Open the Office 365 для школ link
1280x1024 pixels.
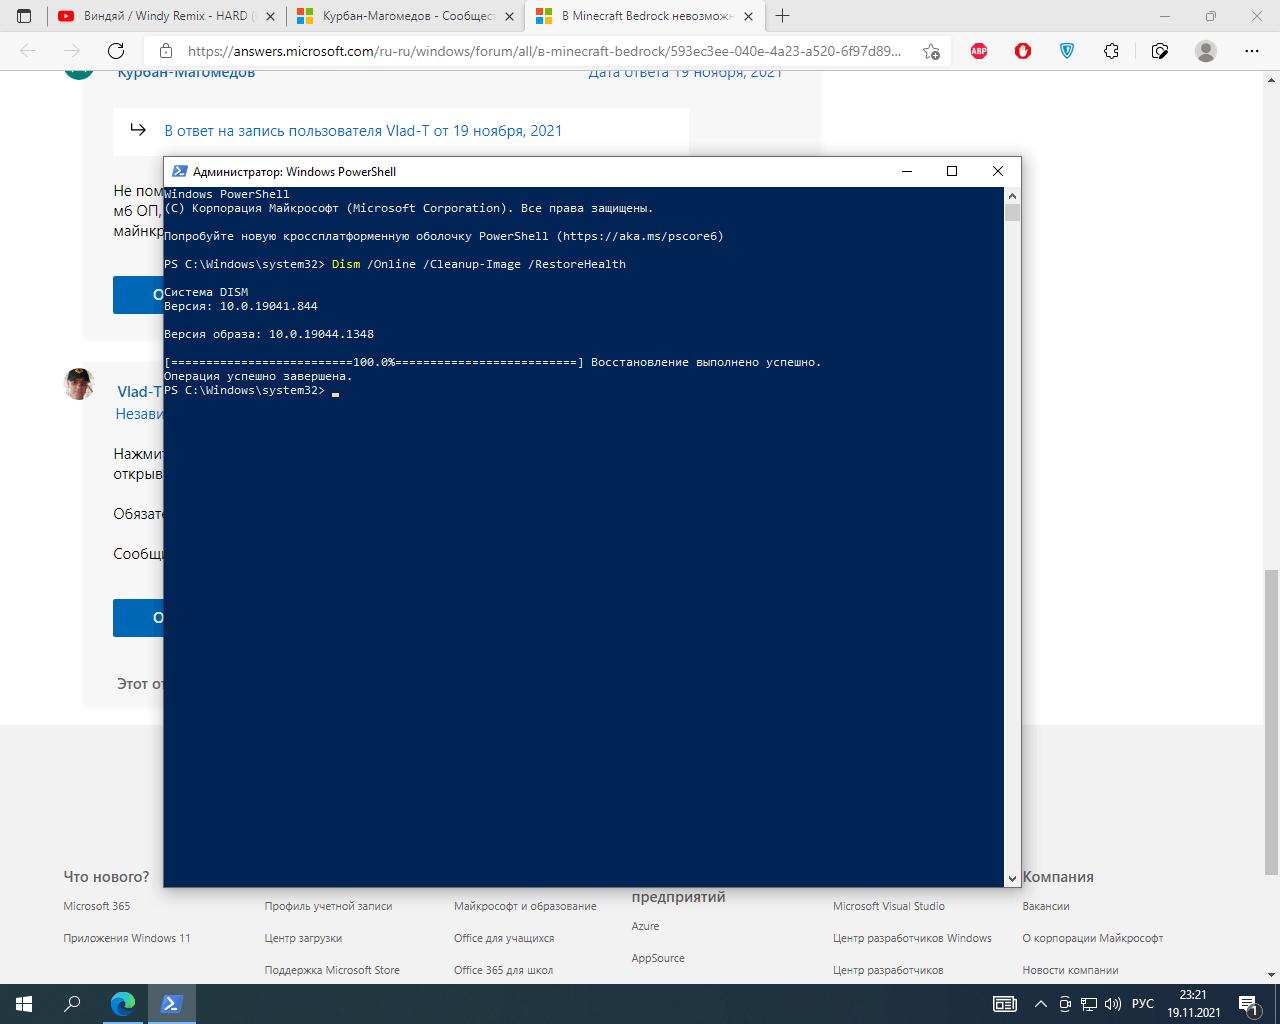(x=503, y=970)
